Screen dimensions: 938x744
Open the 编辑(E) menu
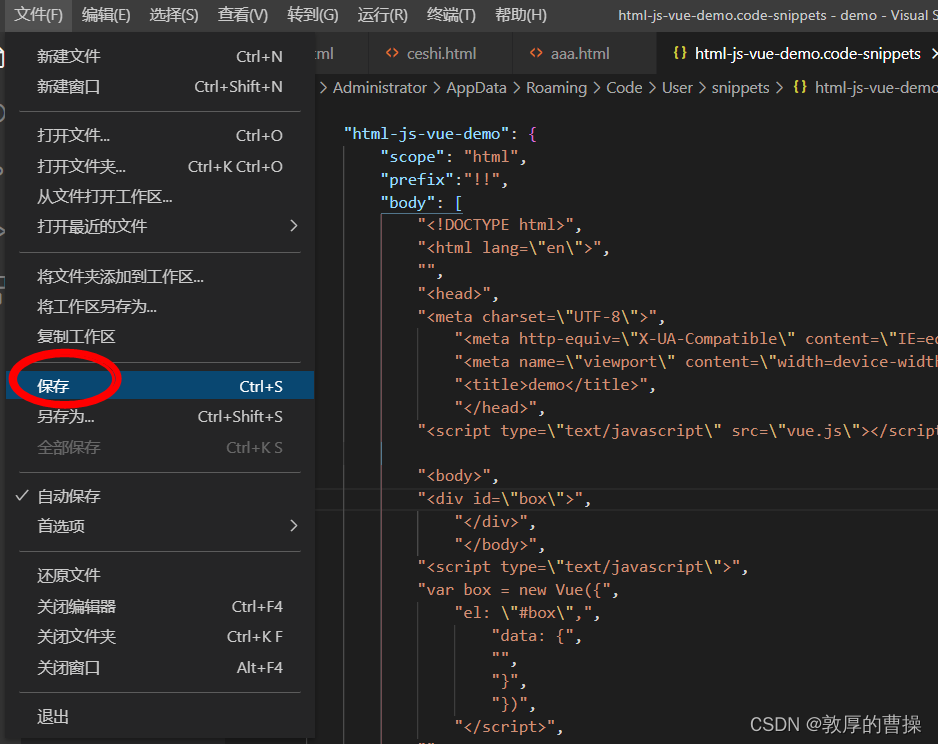(x=106, y=15)
